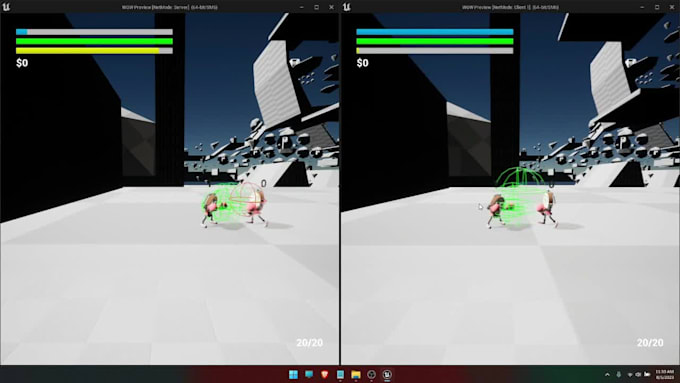This screenshot has width=680, height=383.
Task: Click the 20/20 ammo counter in Server view
Action: 310,343
